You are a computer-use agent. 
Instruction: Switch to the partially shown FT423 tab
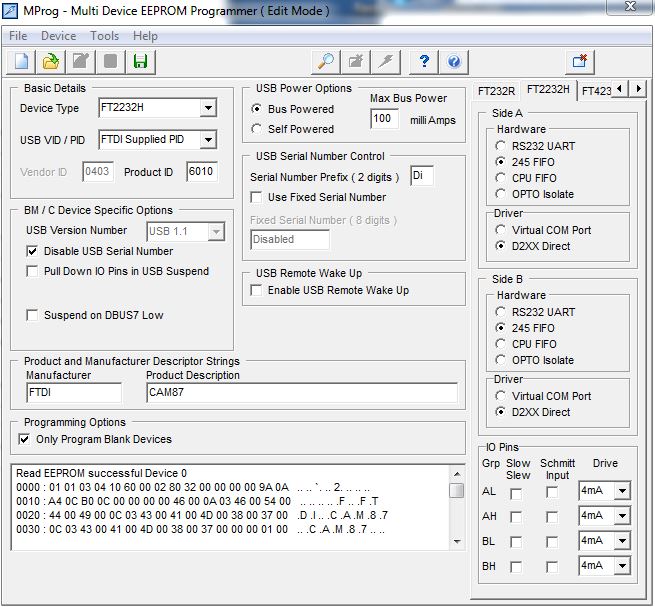pos(596,91)
